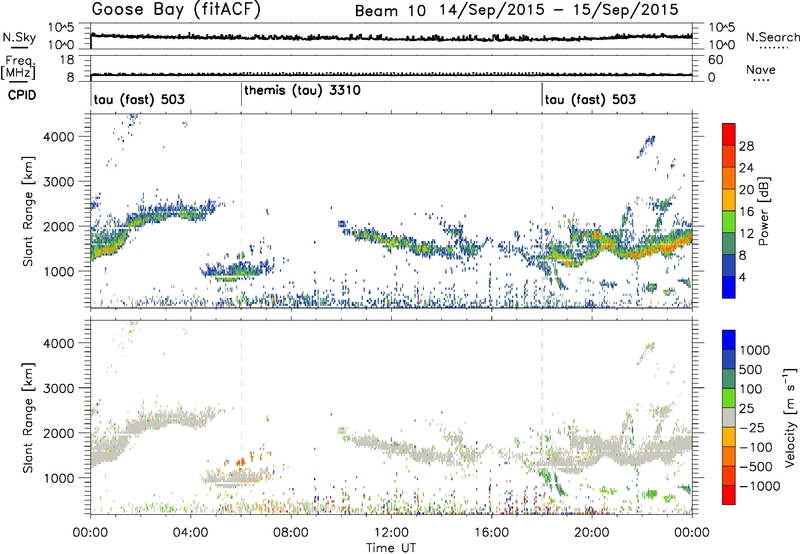
Task: Click the 'N.Sky' legend label
Action: click(19, 37)
